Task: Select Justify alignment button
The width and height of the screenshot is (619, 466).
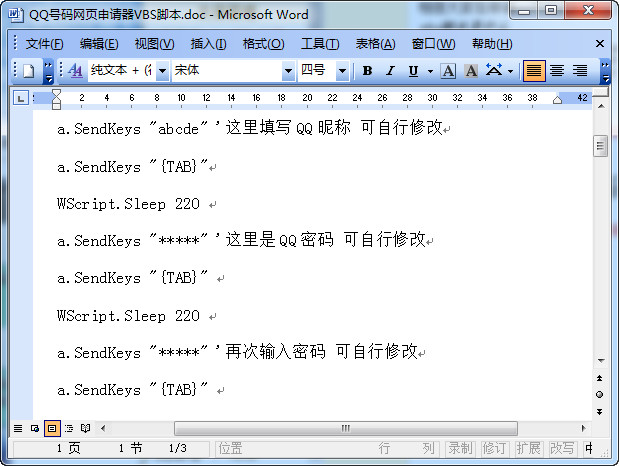Action: click(x=534, y=71)
